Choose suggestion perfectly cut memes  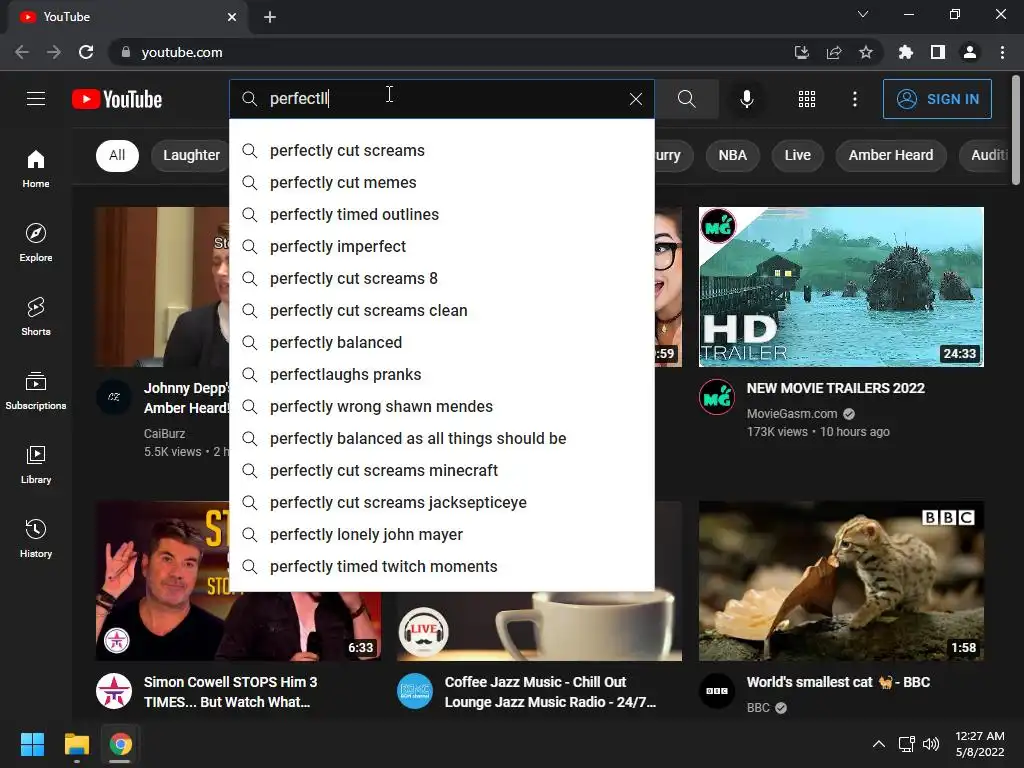click(442, 183)
